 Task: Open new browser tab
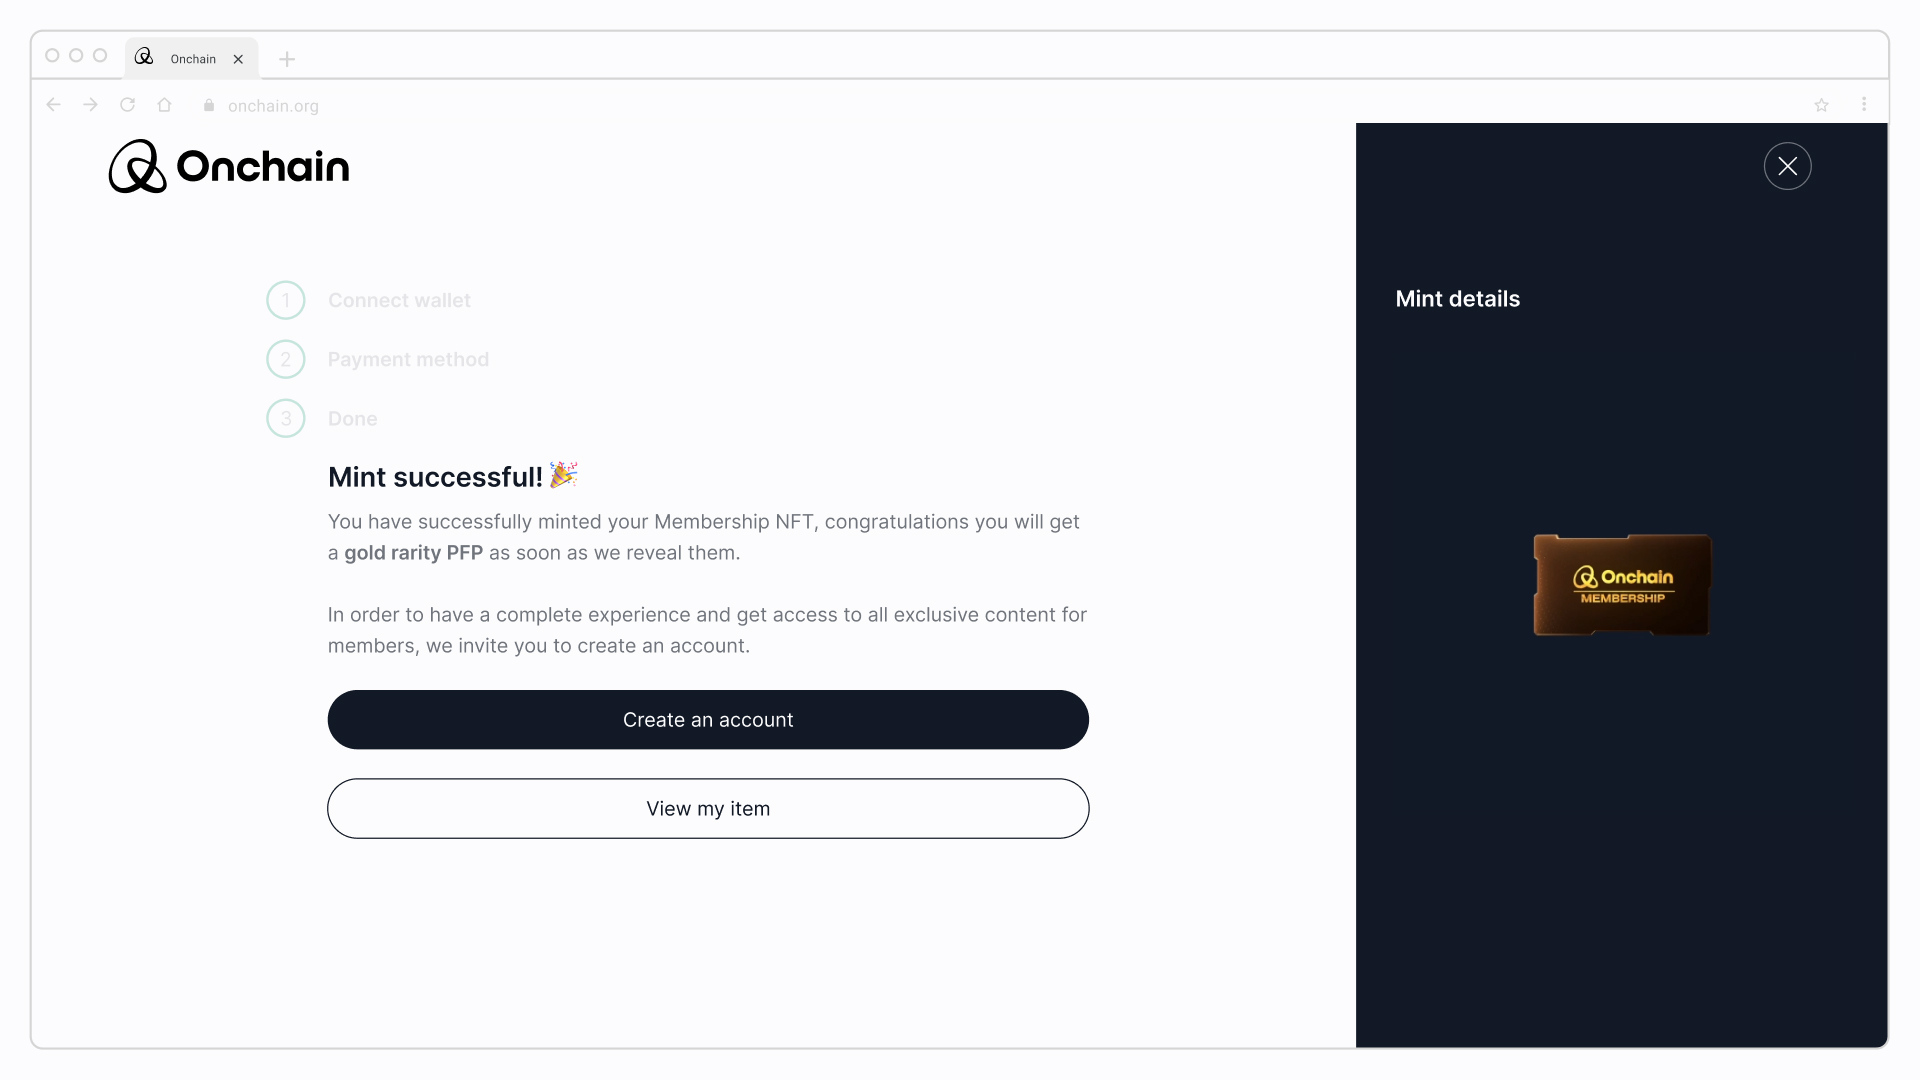click(286, 58)
